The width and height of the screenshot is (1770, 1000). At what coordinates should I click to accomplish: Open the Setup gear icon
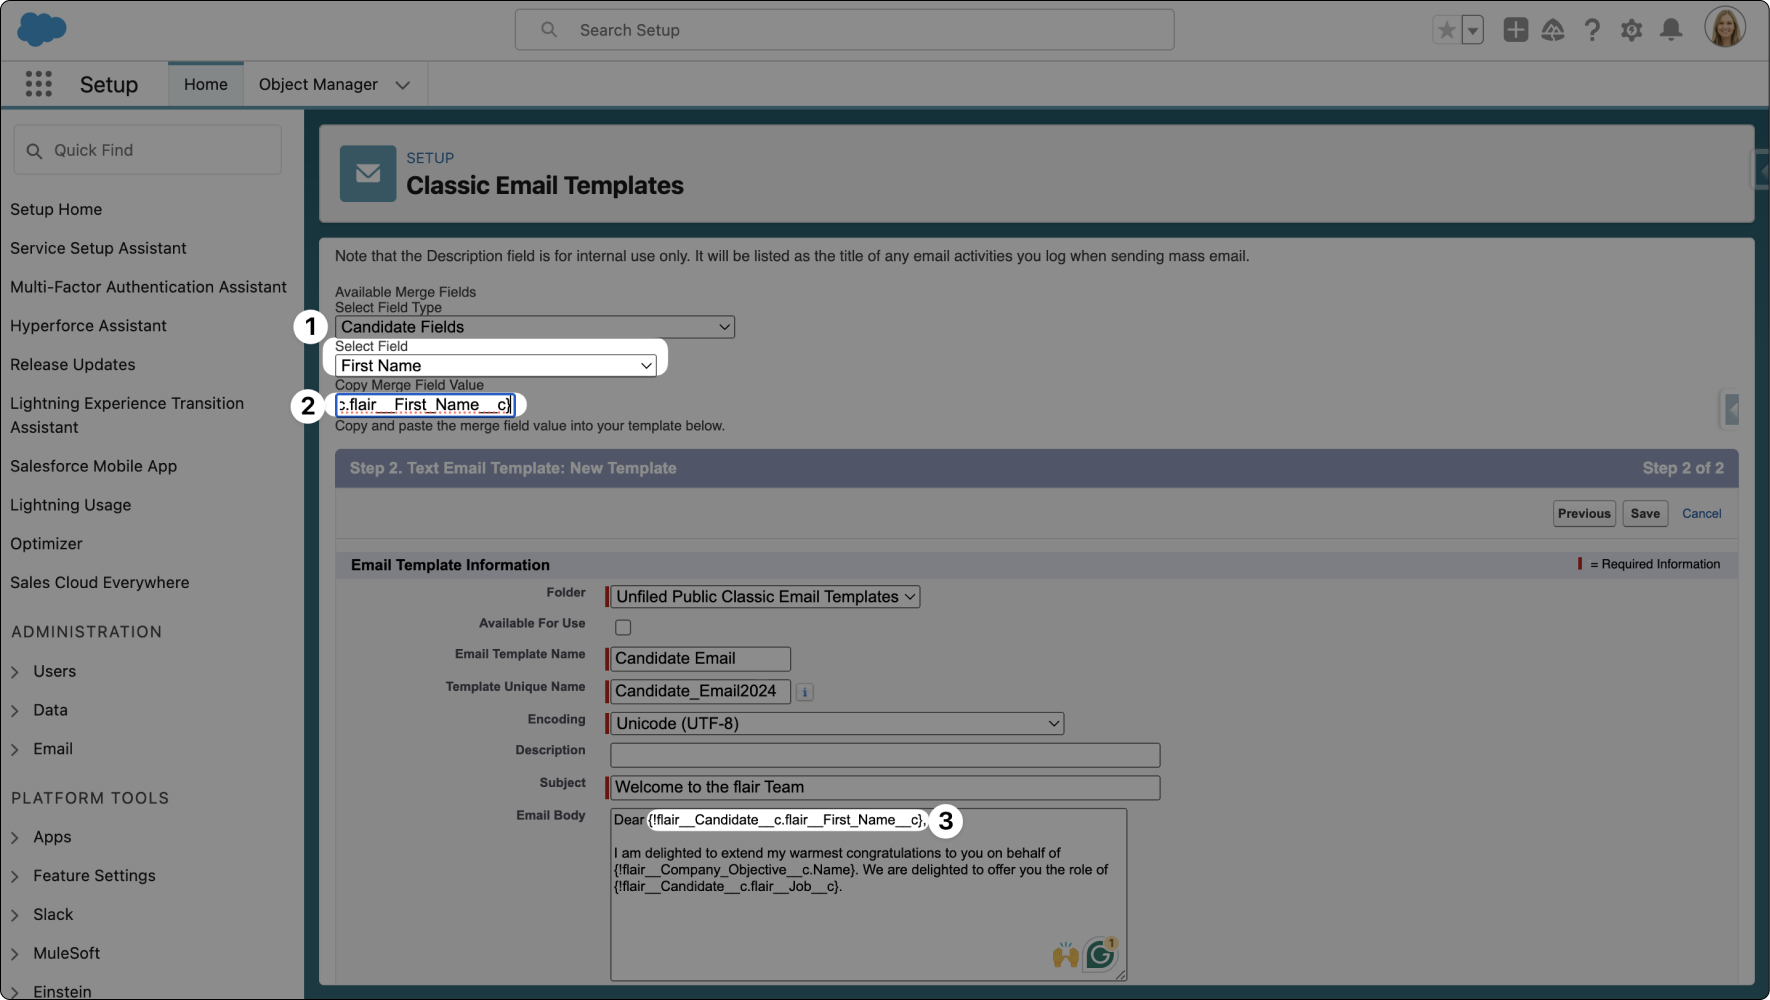click(x=1631, y=30)
